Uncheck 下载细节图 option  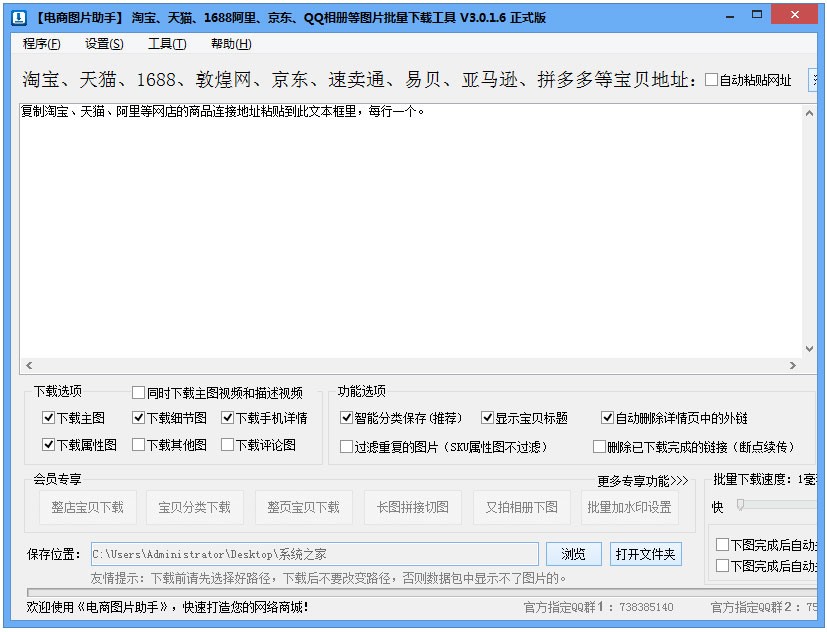[x=138, y=418]
